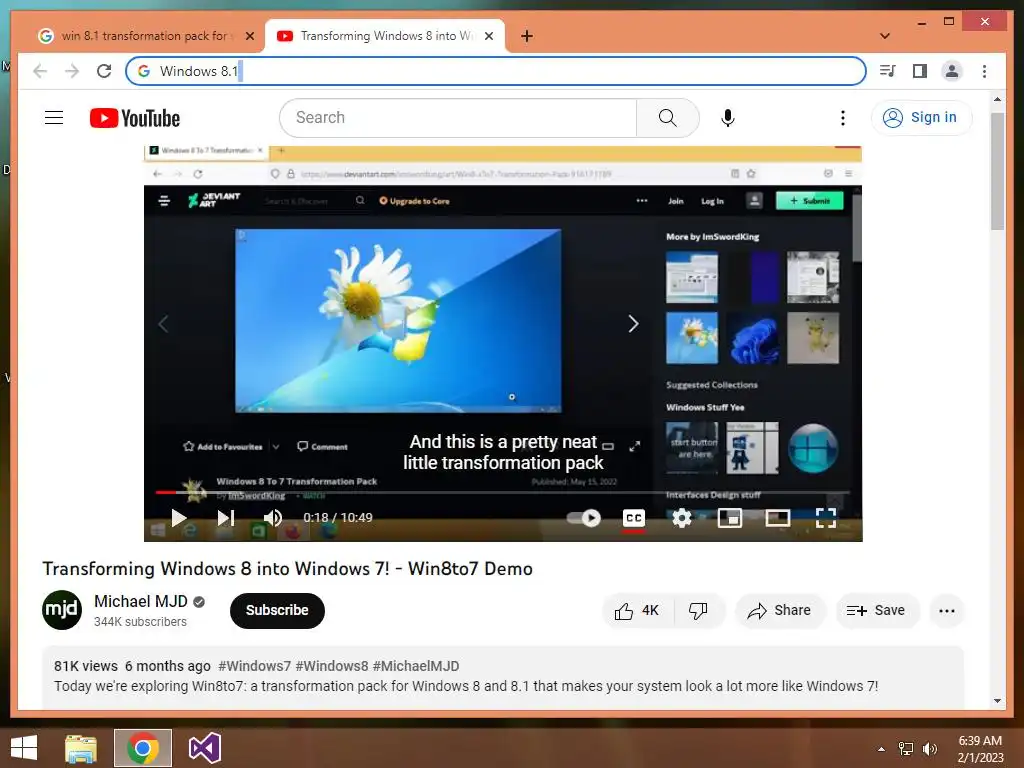The height and width of the screenshot is (768, 1024).
Task: Open File Explorer from the taskbar
Action: (81, 748)
